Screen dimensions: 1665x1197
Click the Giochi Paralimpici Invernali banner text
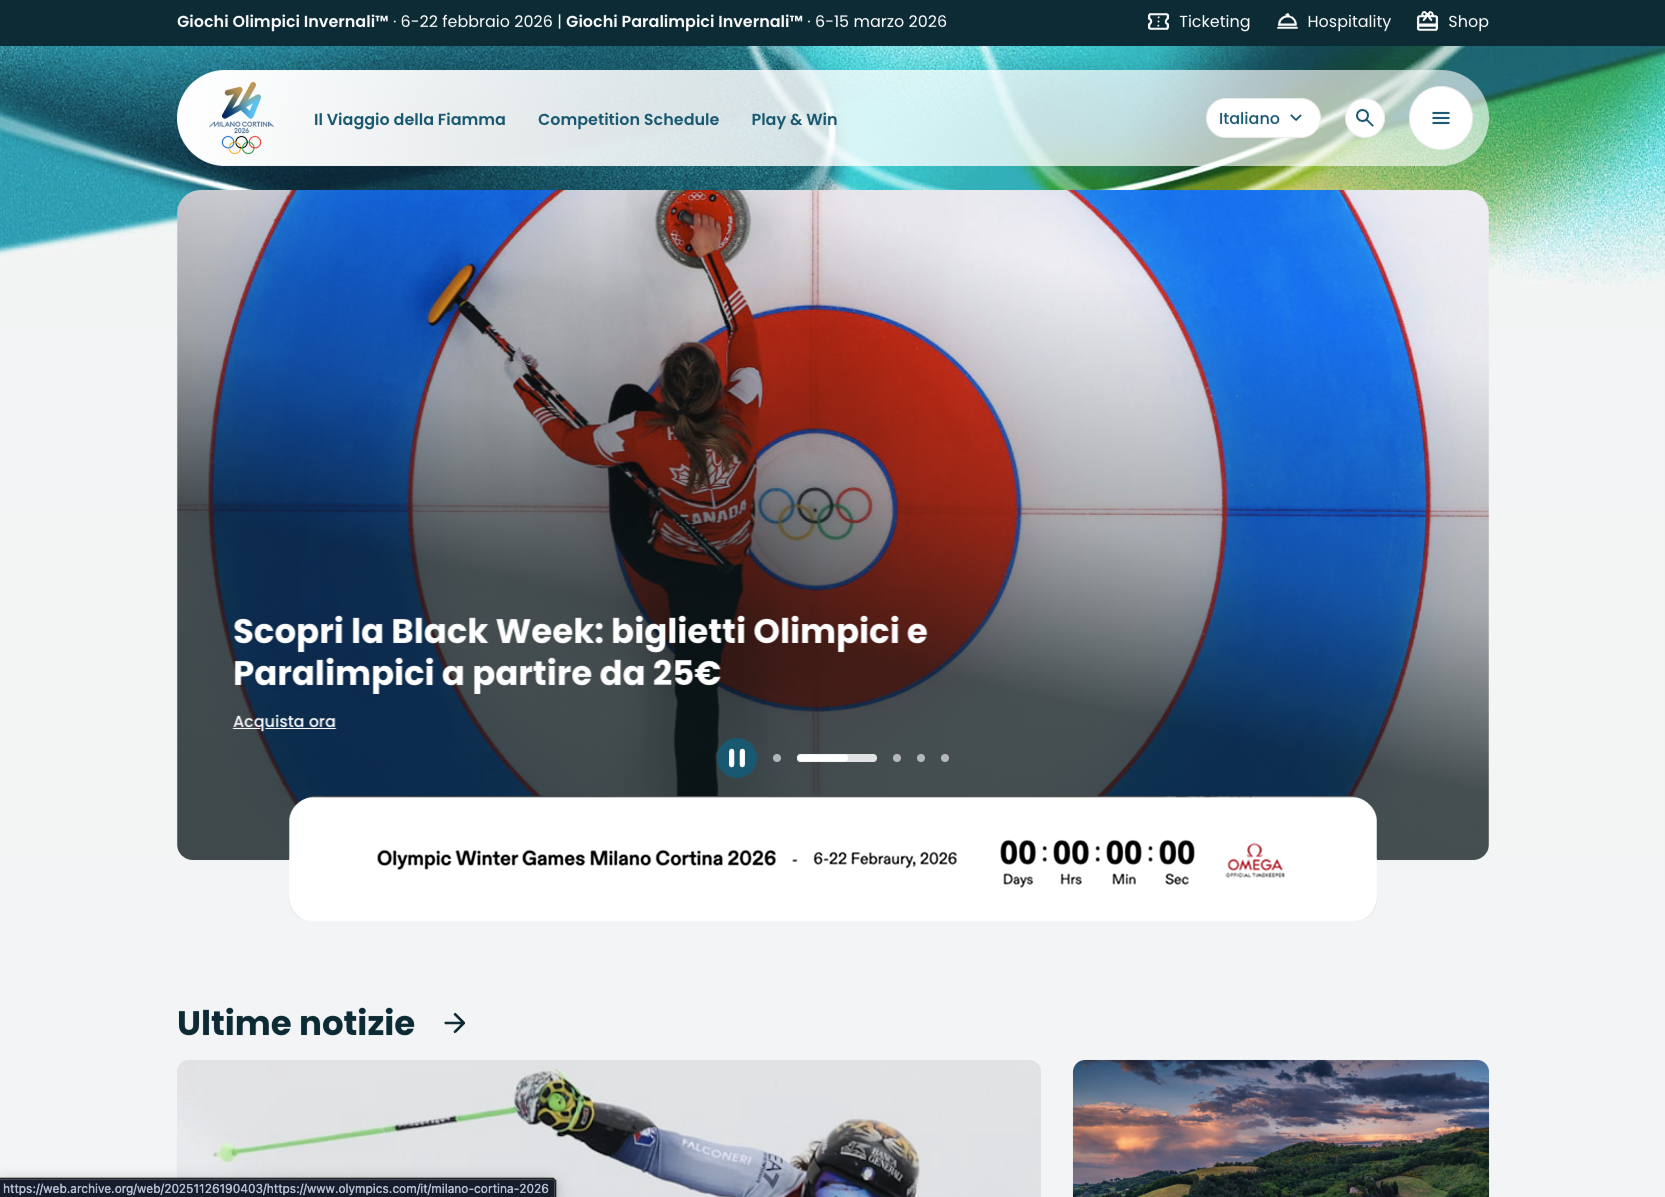pyautogui.click(x=684, y=21)
